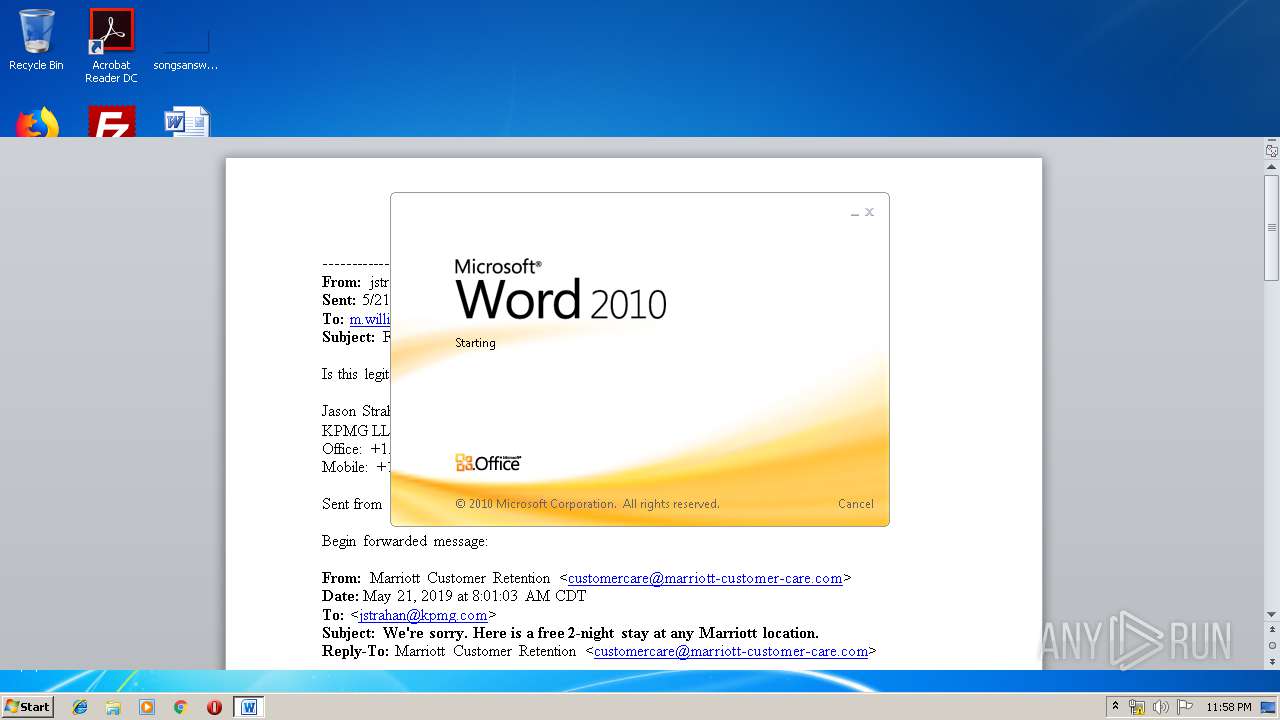Click the Subject line about Marriott stay
This screenshot has width=1280, height=720.
coord(570,633)
